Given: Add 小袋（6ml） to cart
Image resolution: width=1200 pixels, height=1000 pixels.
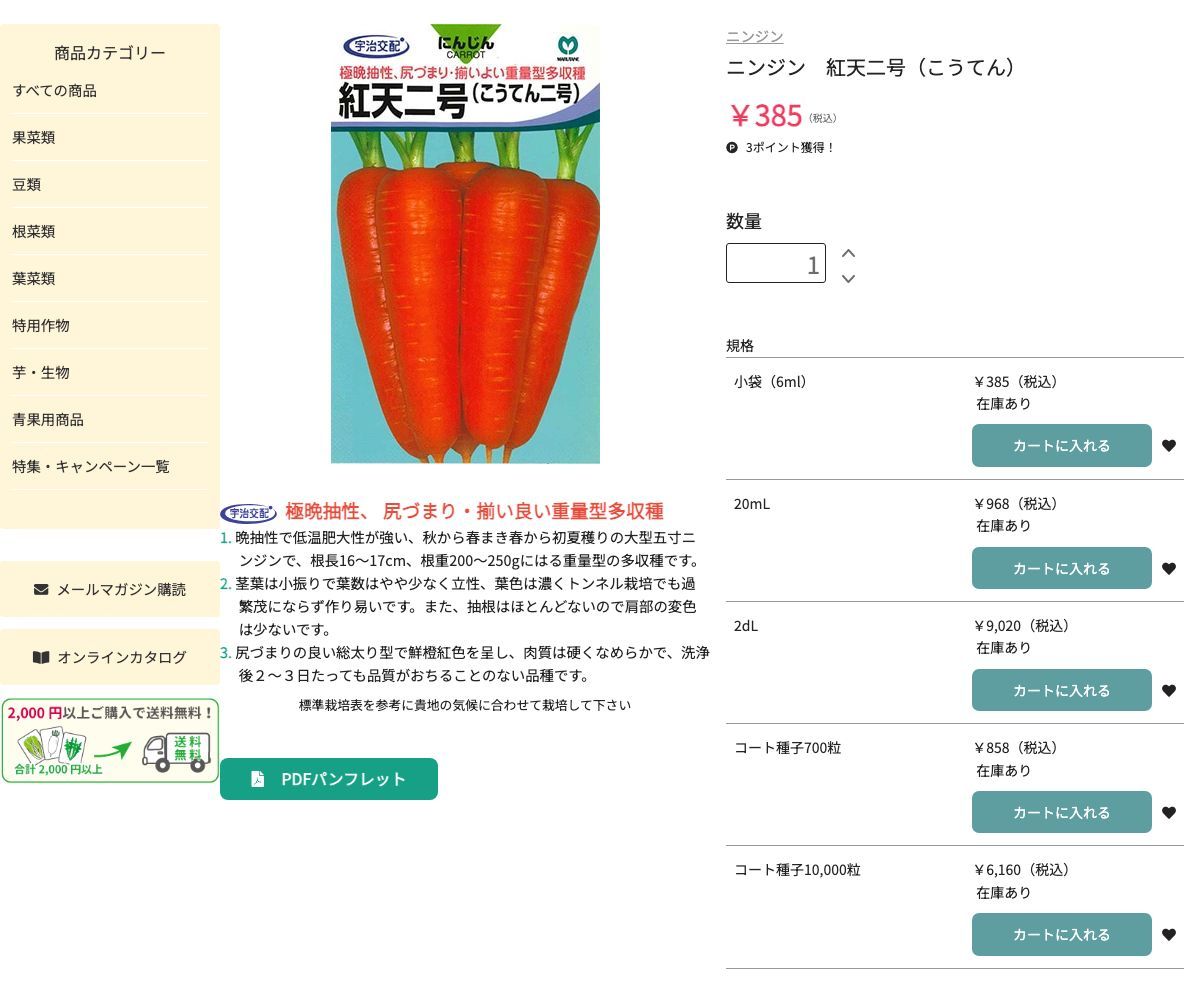Looking at the screenshot, I should pos(1061,446).
